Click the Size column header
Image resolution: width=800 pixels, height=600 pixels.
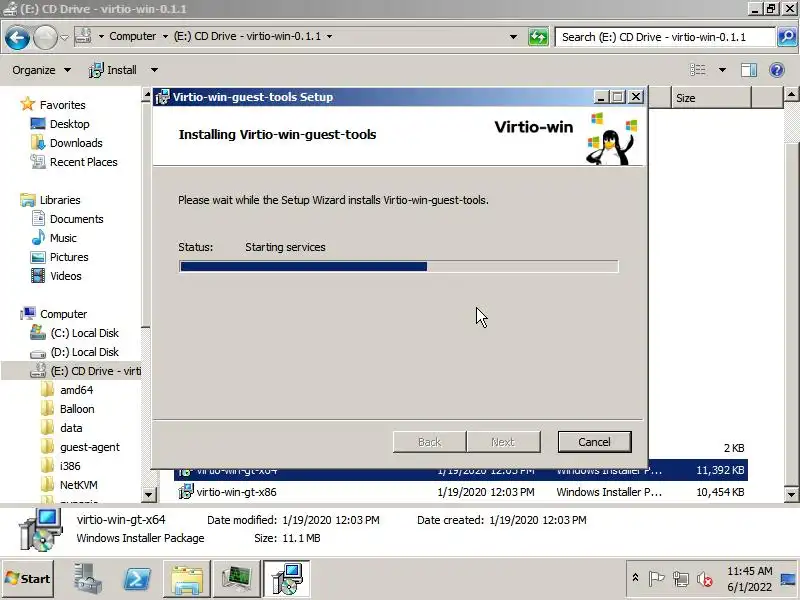[711, 98]
